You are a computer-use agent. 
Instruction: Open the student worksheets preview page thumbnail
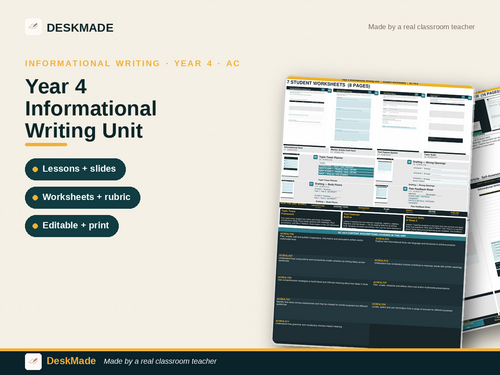(x=372, y=213)
